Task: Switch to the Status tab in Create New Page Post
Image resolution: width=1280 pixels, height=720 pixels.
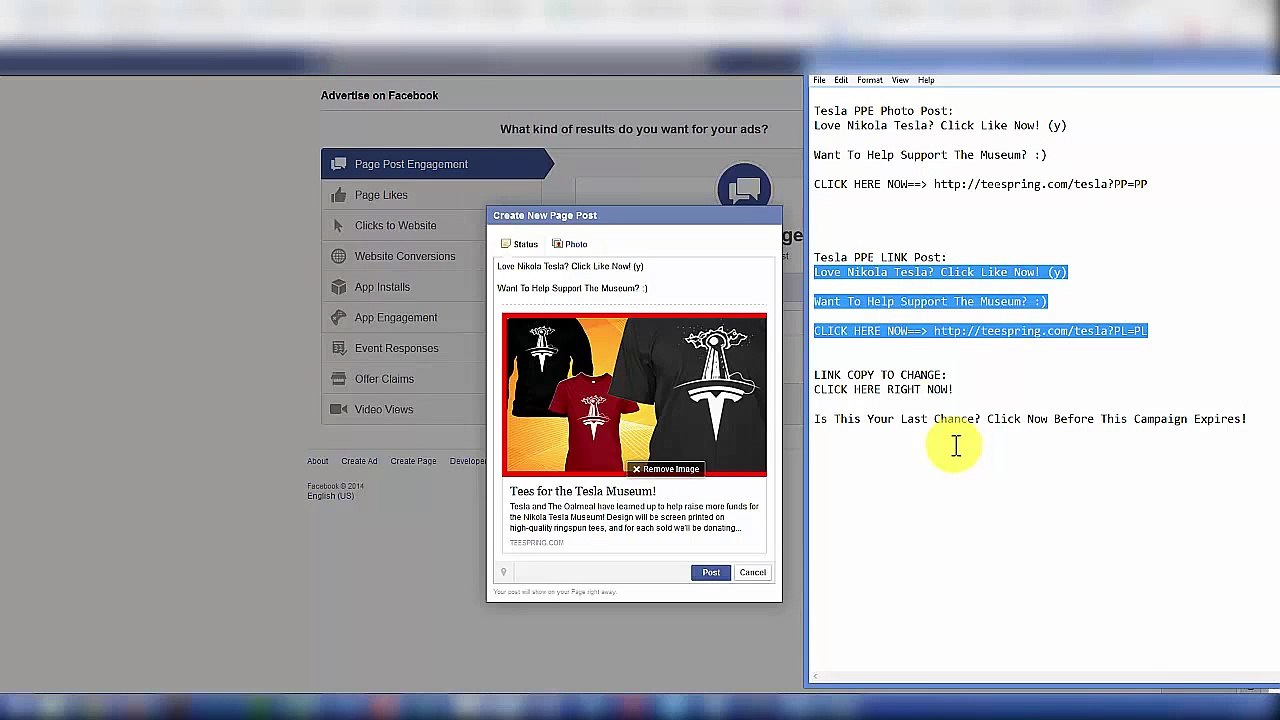Action: (x=519, y=244)
